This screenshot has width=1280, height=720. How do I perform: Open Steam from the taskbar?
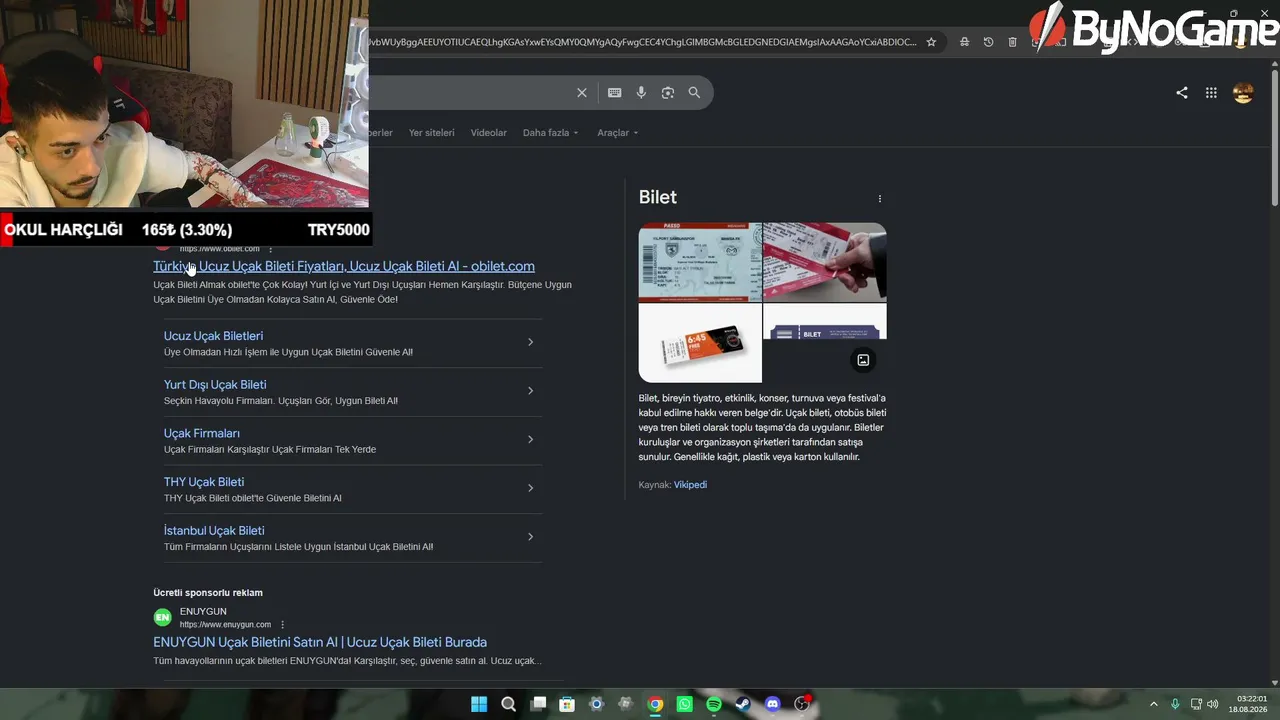(743, 704)
